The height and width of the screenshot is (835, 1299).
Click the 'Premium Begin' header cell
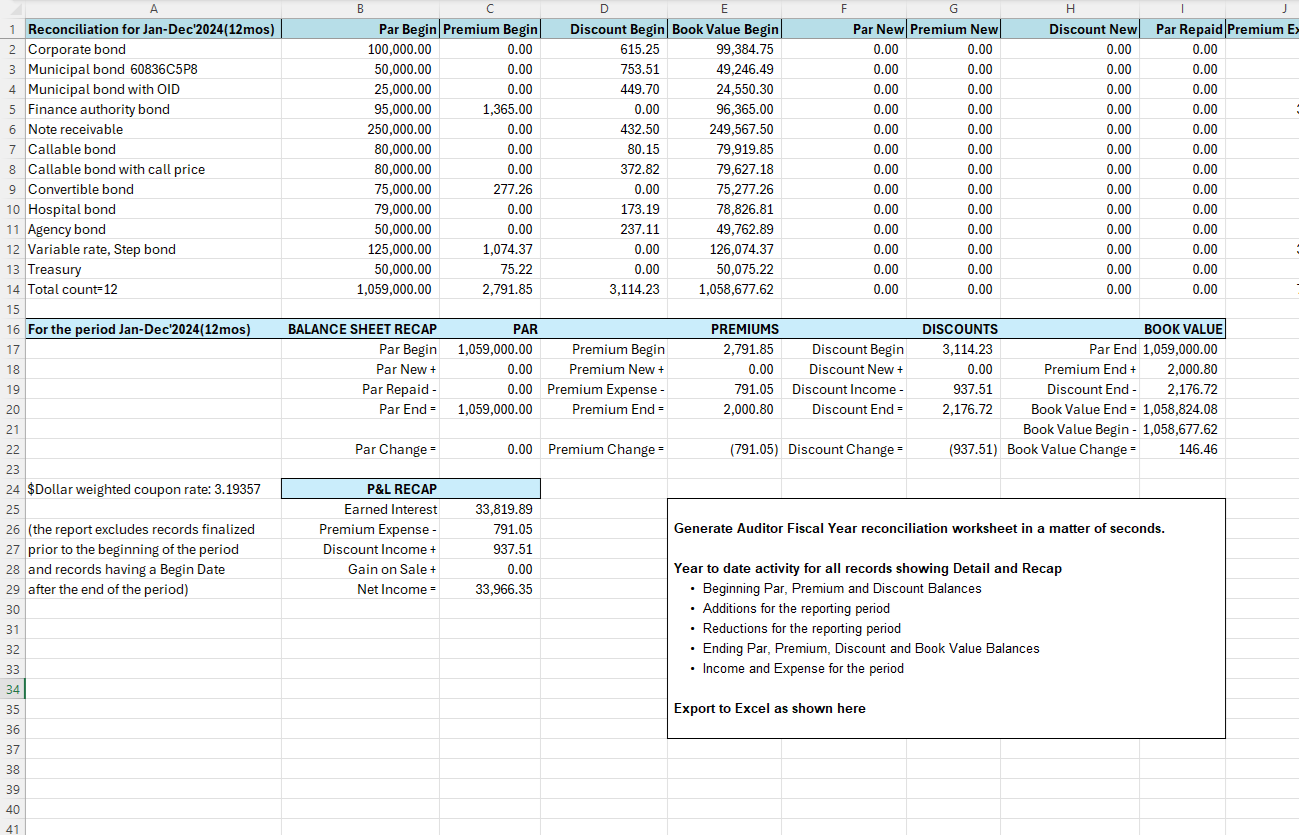coord(490,29)
